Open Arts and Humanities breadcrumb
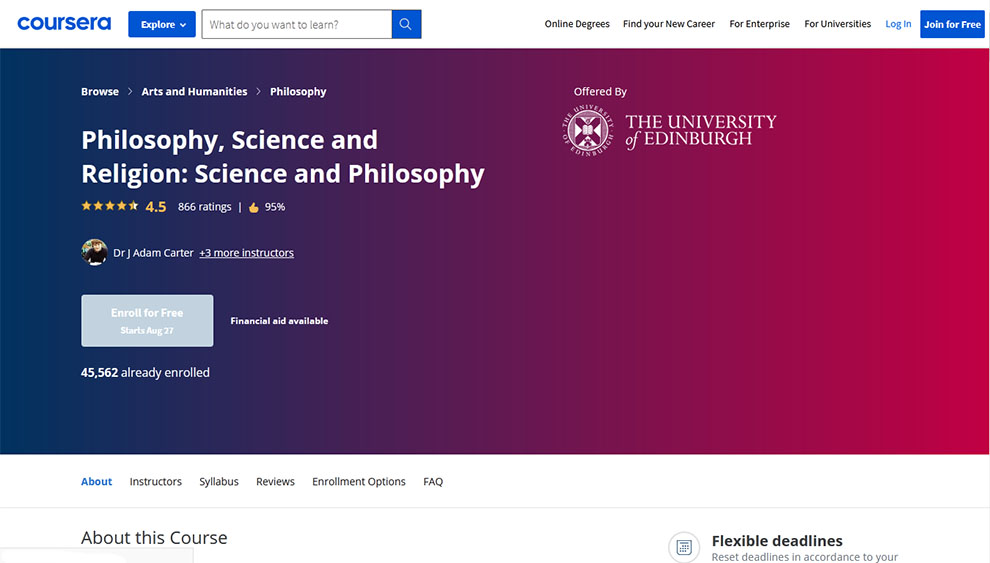 pos(194,92)
